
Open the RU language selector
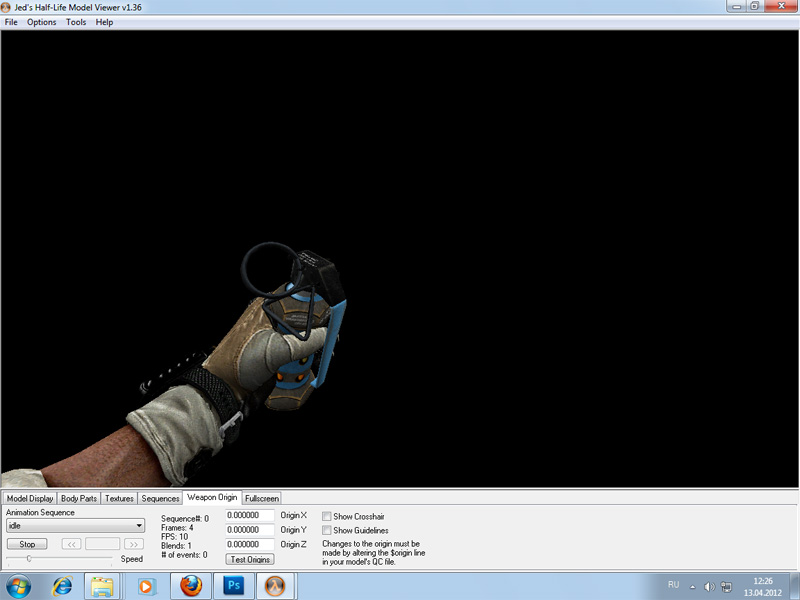click(673, 585)
